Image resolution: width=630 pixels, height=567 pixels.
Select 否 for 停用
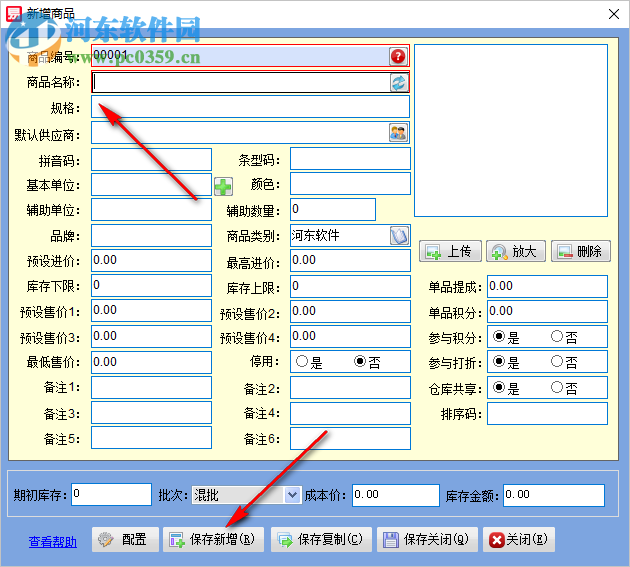[x=360, y=362]
